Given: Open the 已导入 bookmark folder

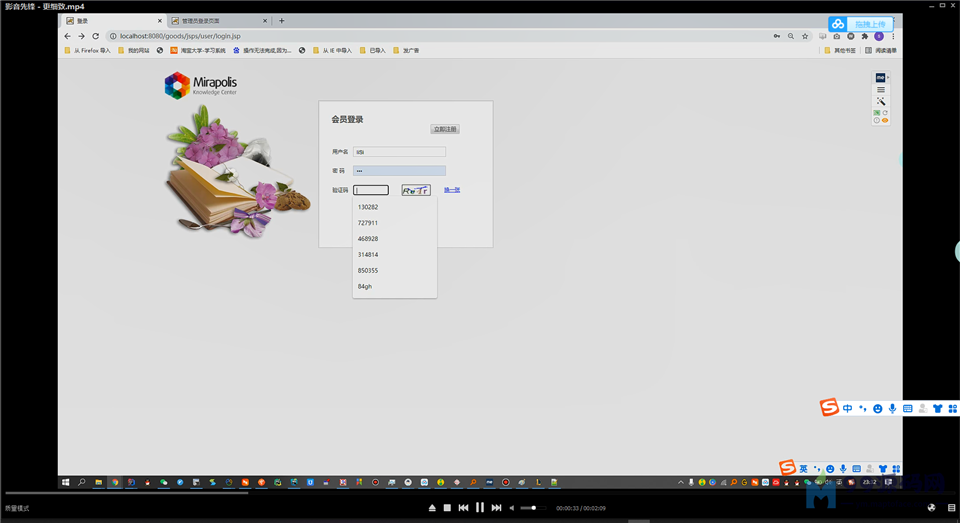Looking at the screenshot, I should 373,51.
